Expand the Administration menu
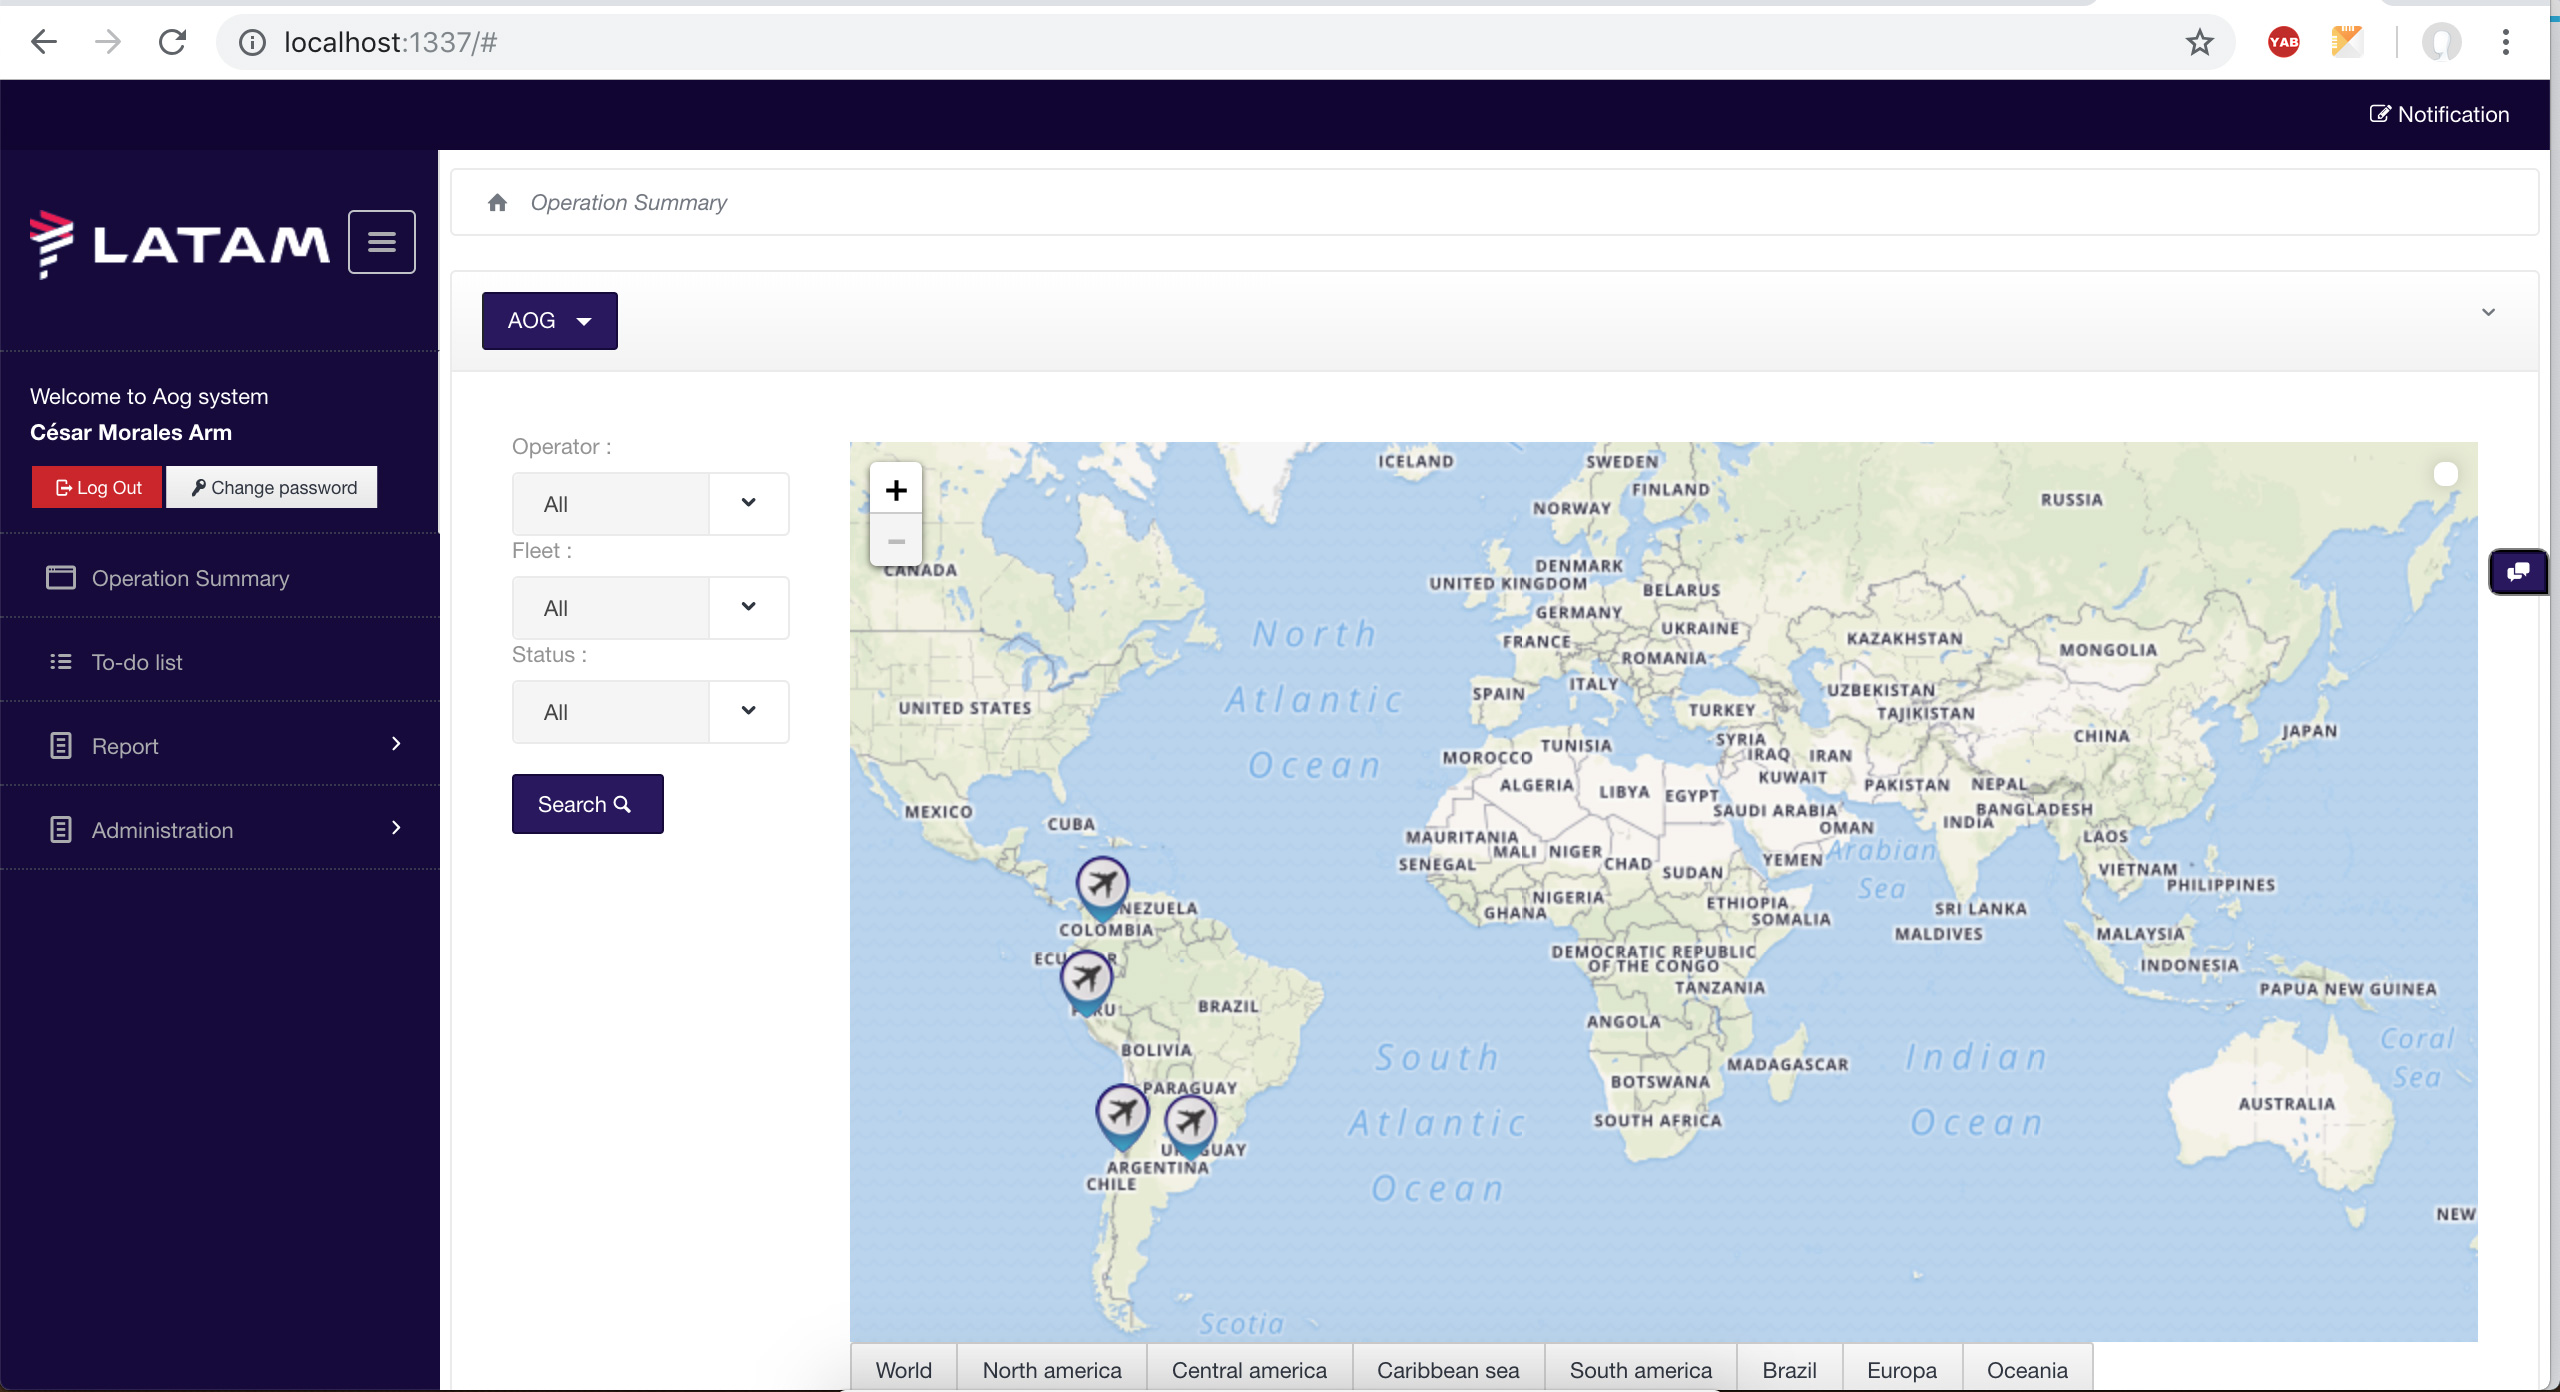2560x1392 pixels. tap(220, 830)
